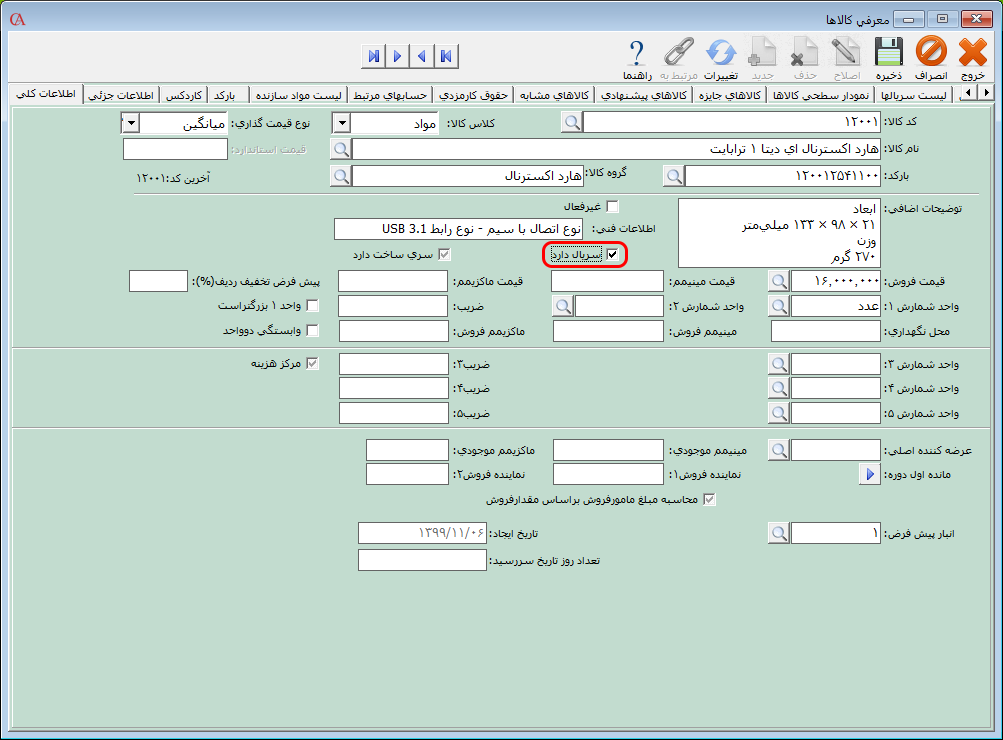Enable the واحد ۱ بزرگتراست checkbox
The height and width of the screenshot is (740, 1003).
[312, 306]
